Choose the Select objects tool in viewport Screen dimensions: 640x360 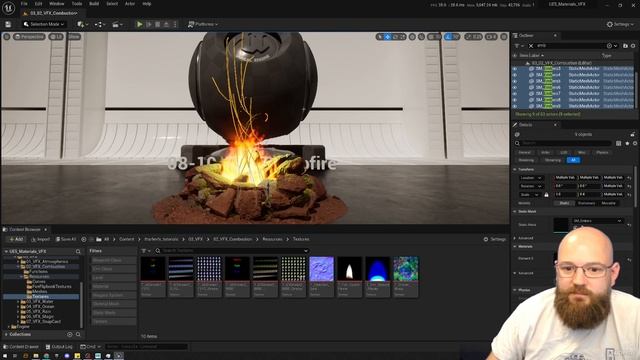(x=380, y=37)
